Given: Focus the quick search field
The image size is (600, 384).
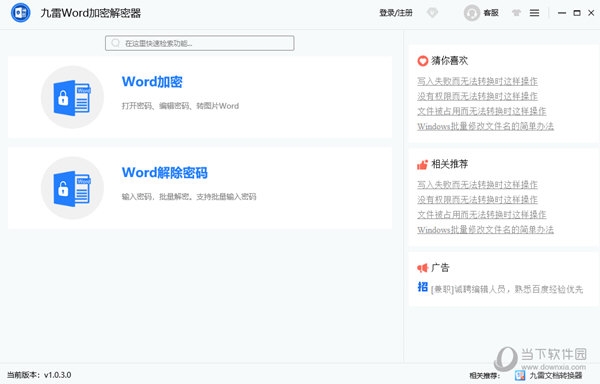Looking at the screenshot, I should click(200, 43).
